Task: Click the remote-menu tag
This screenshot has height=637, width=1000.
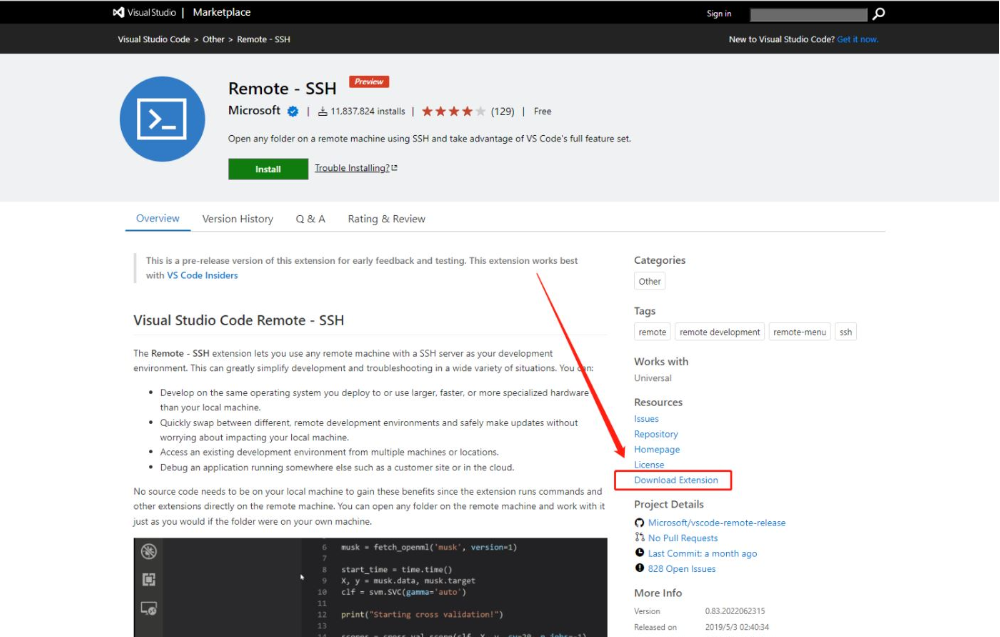Action: (799, 332)
